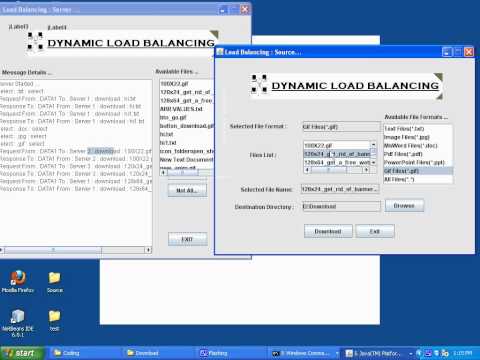This screenshot has width=480, height=360.
Task: Choose Image Files(*.jpg) in Available File Formats
Action: (418, 137)
